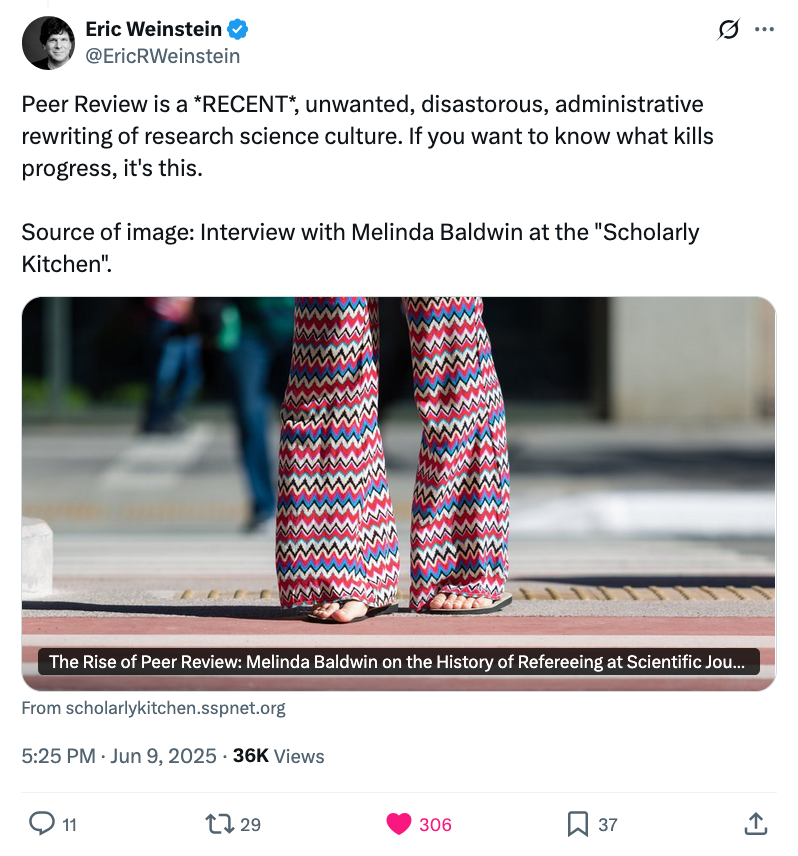
Task: Click the repost count of 29
Action: (250, 825)
